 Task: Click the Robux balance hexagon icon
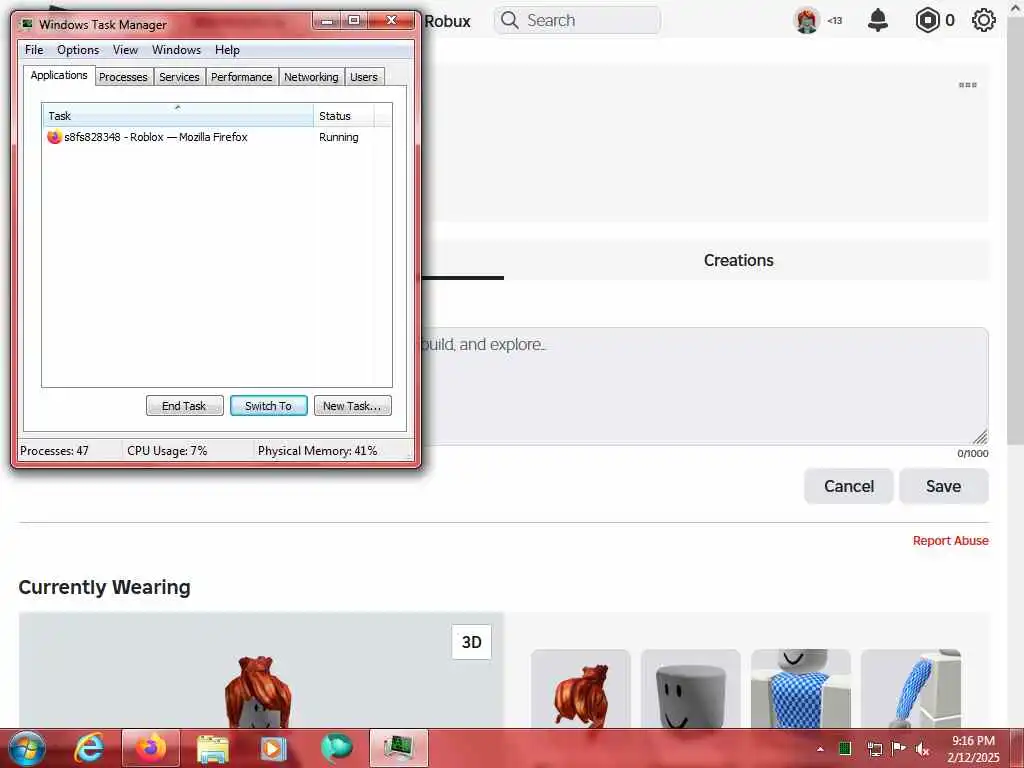[927, 20]
